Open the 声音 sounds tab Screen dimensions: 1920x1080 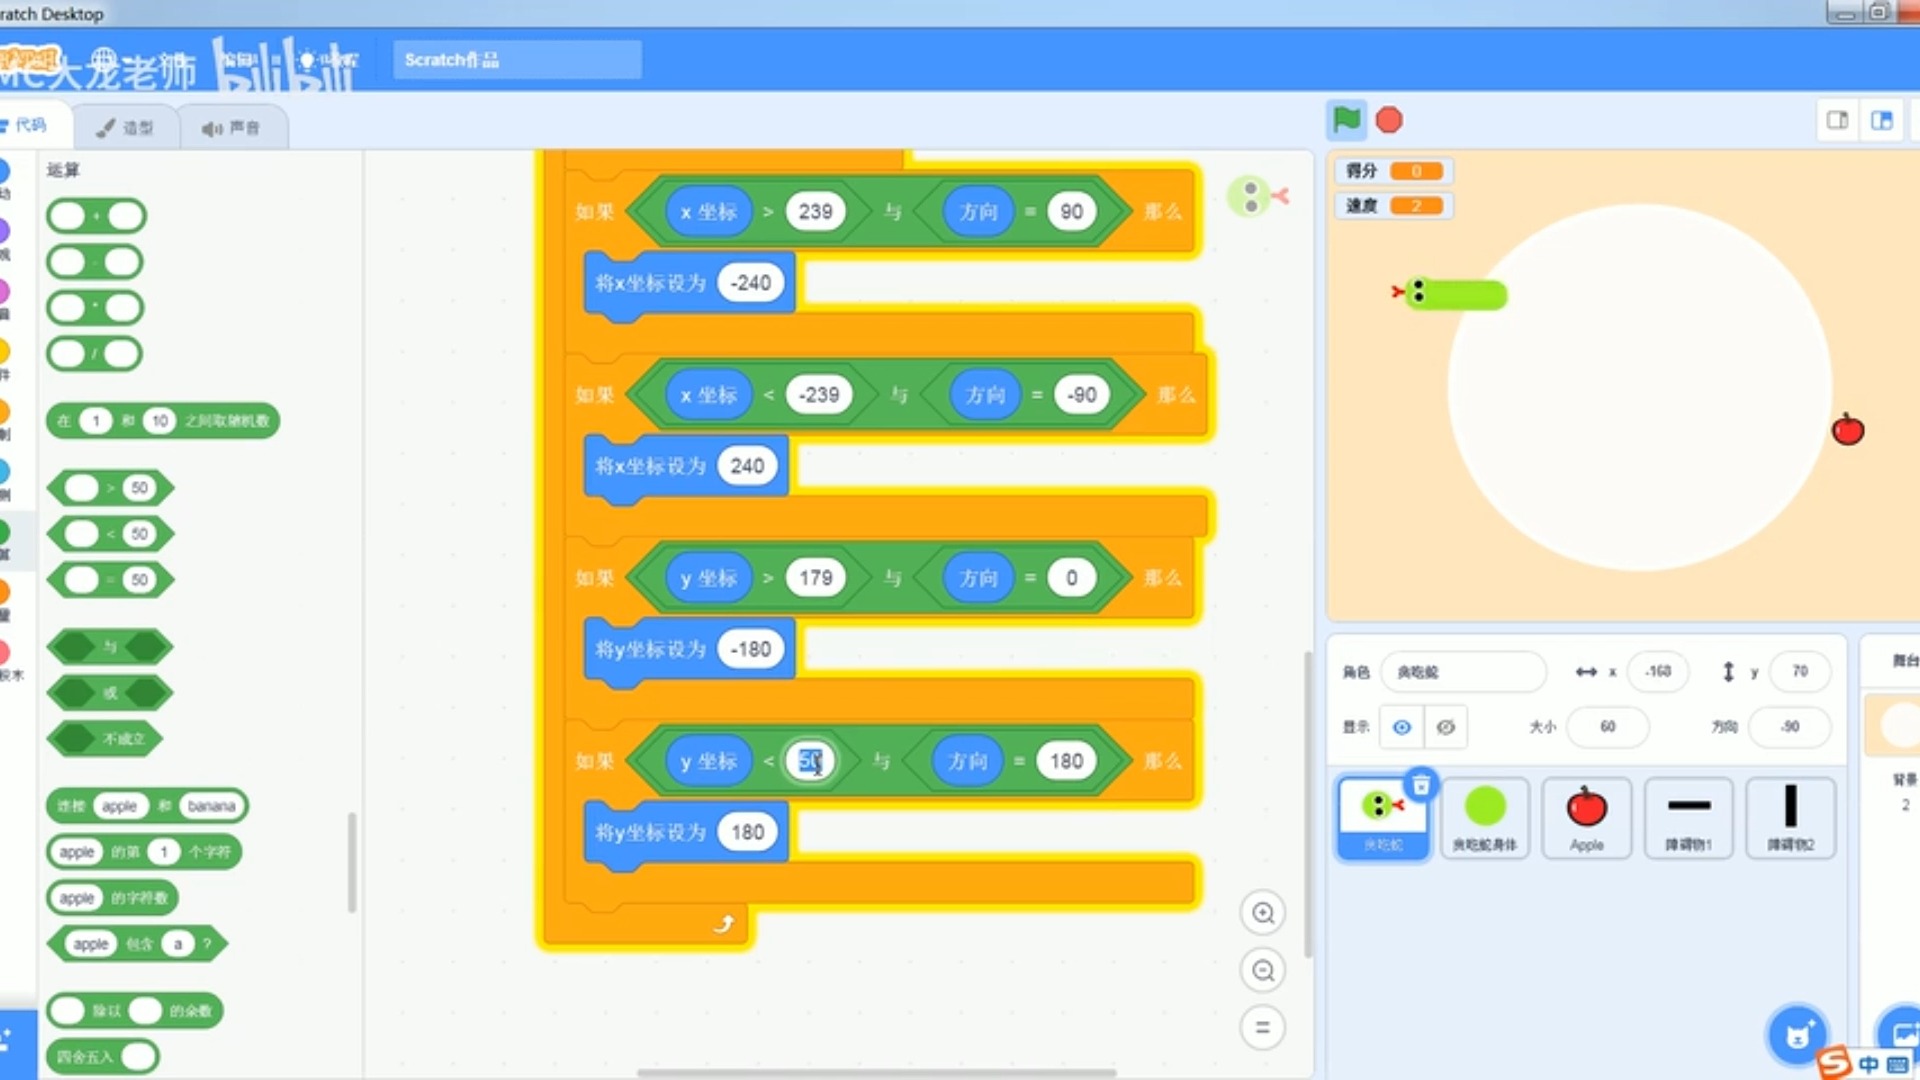pyautogui.click(x=232, y=127)
